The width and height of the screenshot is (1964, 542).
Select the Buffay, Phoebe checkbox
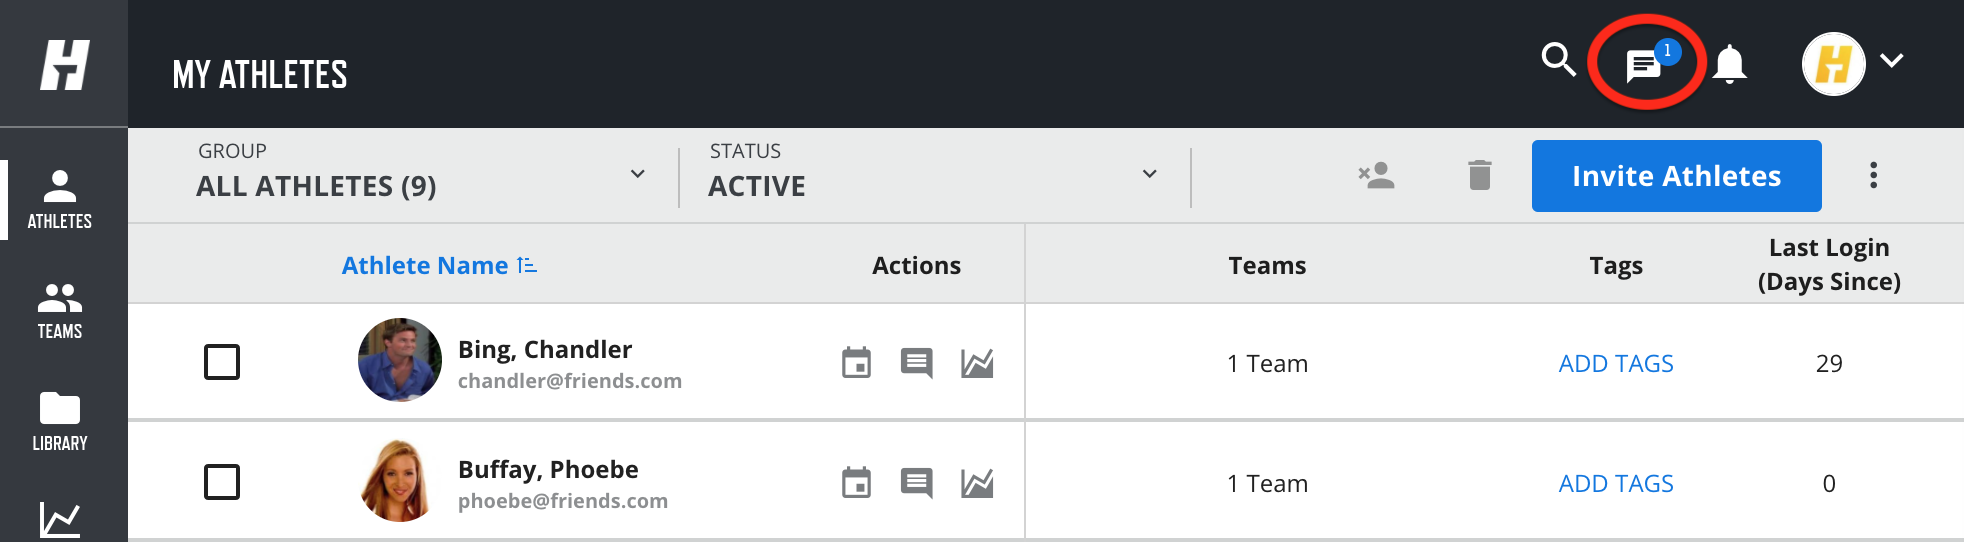click(x=222, y=482)
